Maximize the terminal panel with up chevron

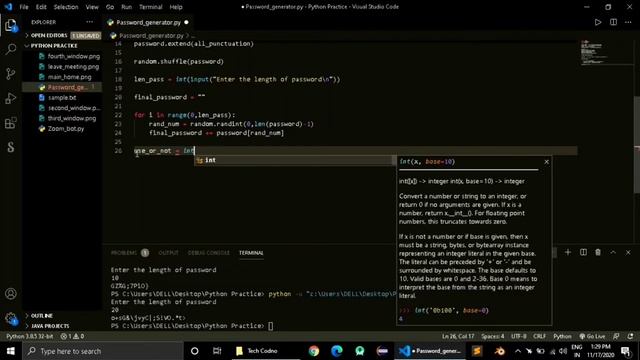point(613,253)
